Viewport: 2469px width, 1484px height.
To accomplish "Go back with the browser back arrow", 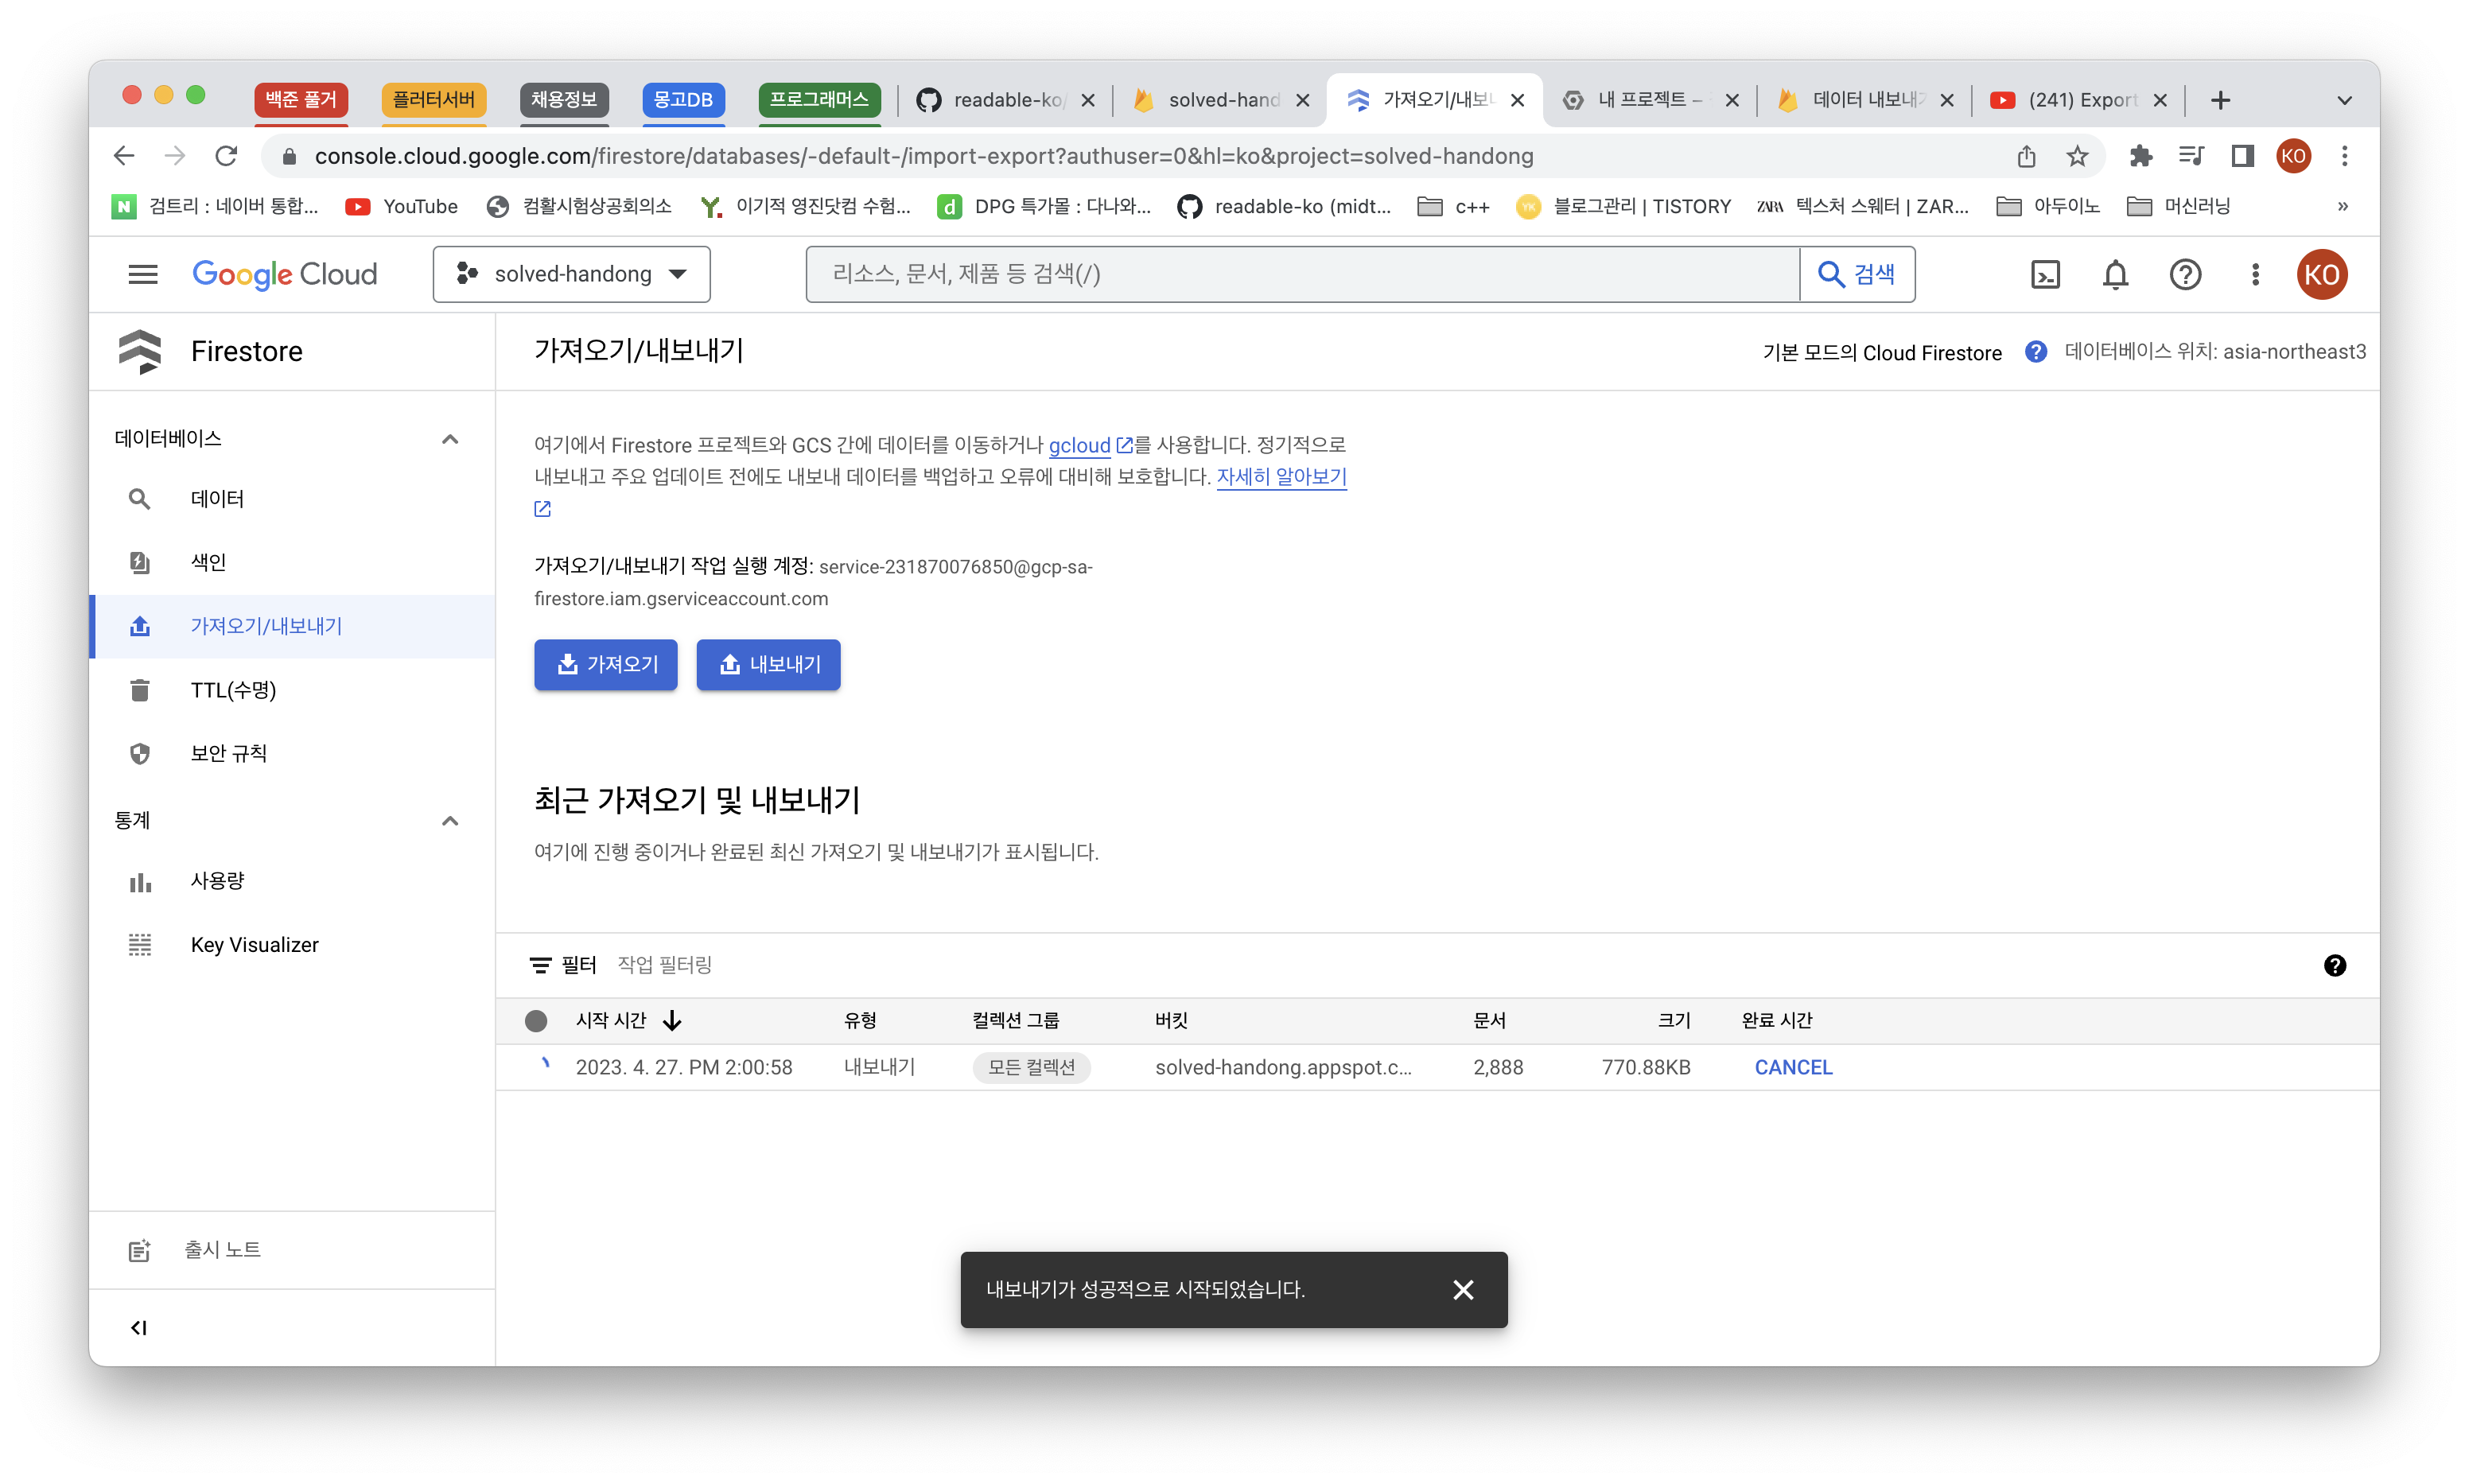I will pyautogui.click(x=123, y=156).
